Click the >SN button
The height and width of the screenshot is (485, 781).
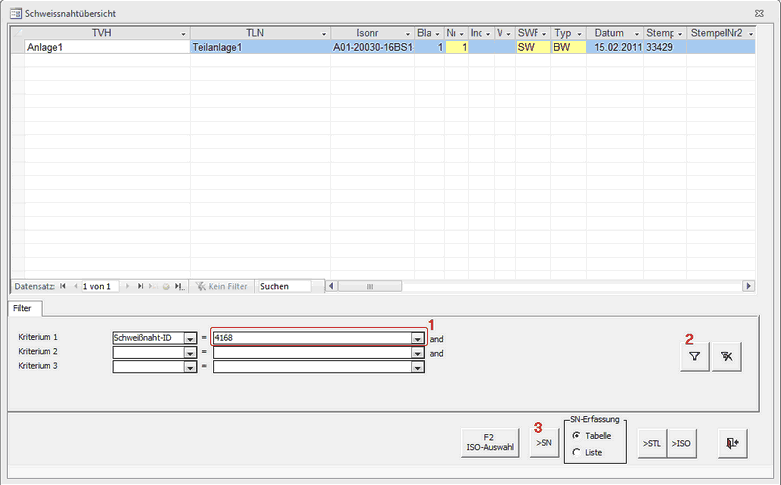[x=543, y=442]
